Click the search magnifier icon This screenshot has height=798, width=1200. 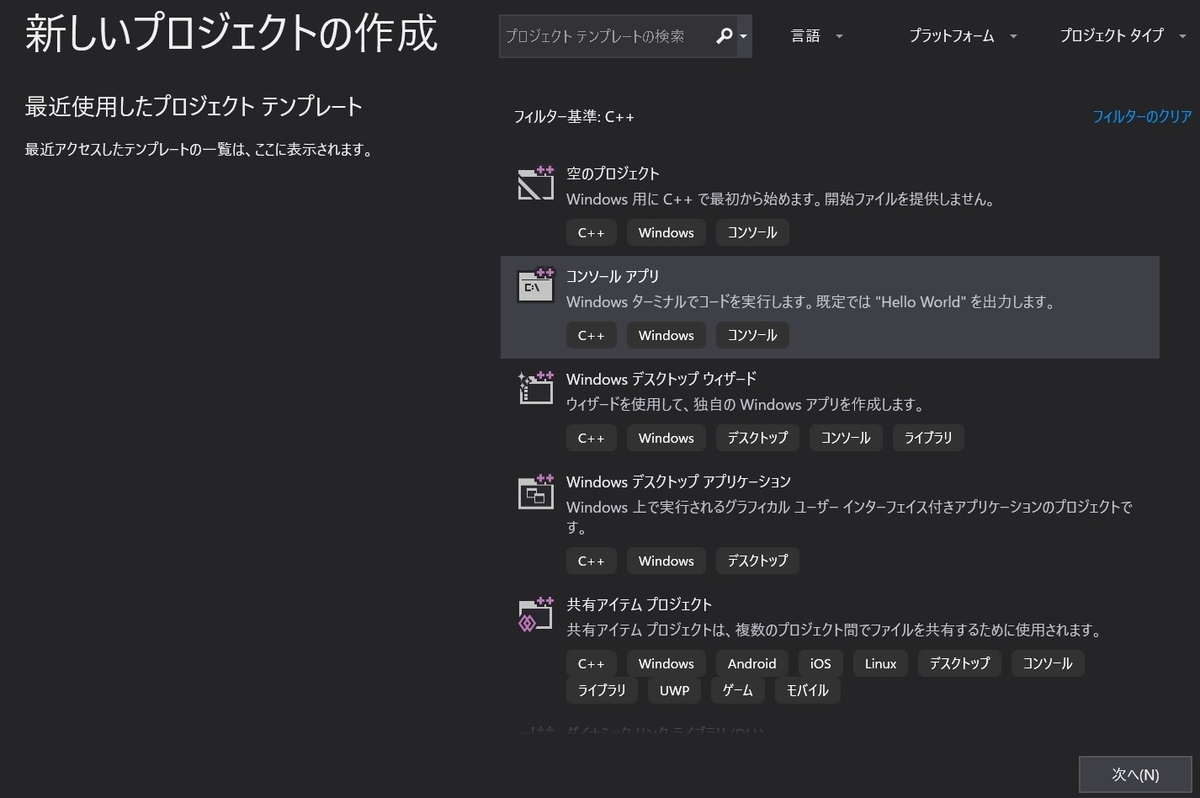[x=724, y=36]
